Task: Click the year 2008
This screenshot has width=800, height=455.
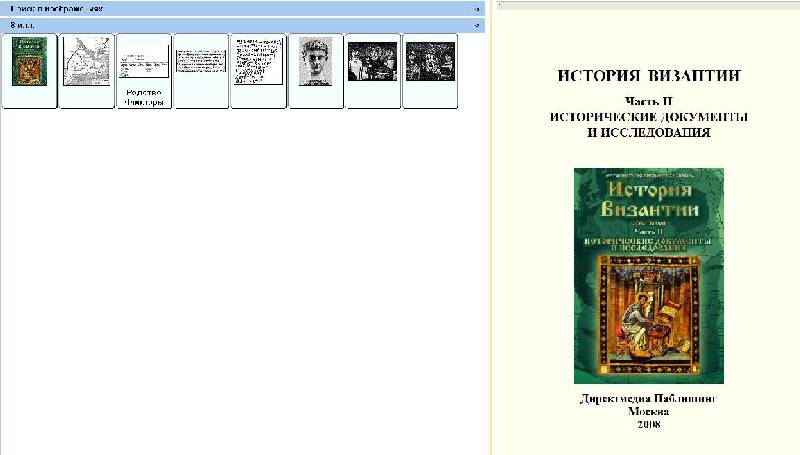Action: coord(648,424)
